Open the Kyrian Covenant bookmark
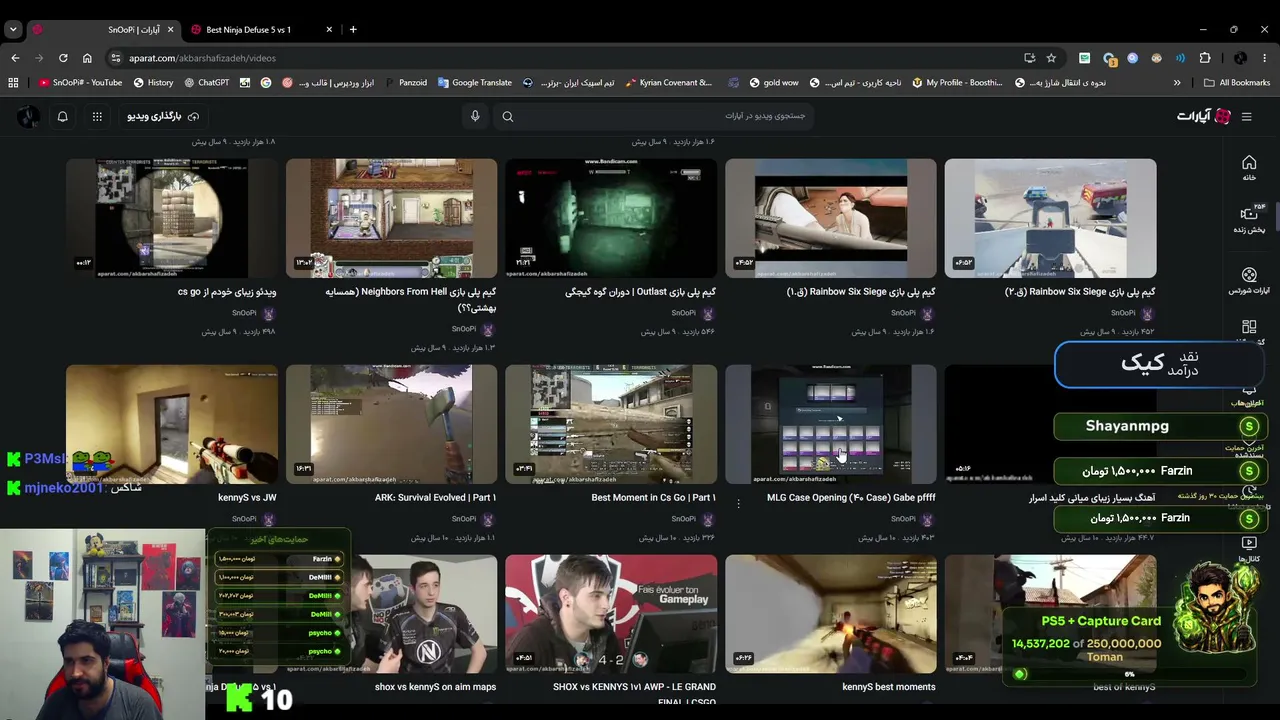 point(668,83)
